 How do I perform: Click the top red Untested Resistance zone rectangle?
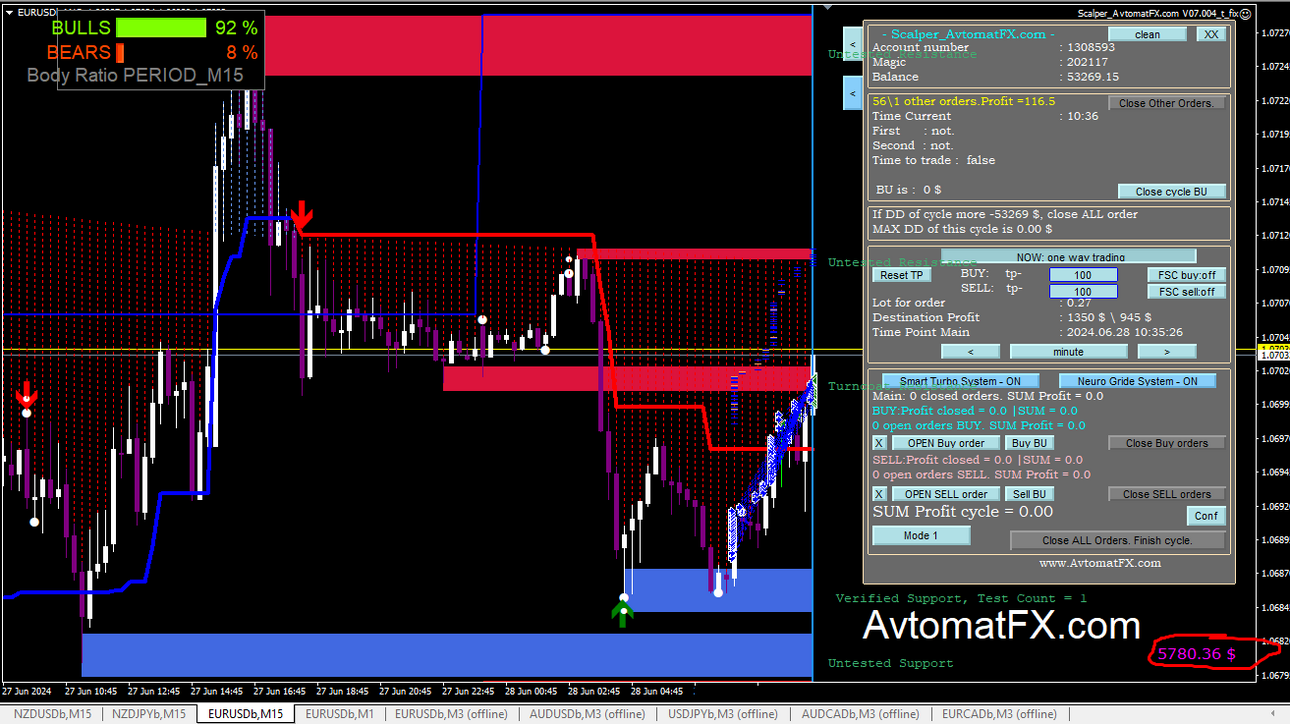coord(536,45)
